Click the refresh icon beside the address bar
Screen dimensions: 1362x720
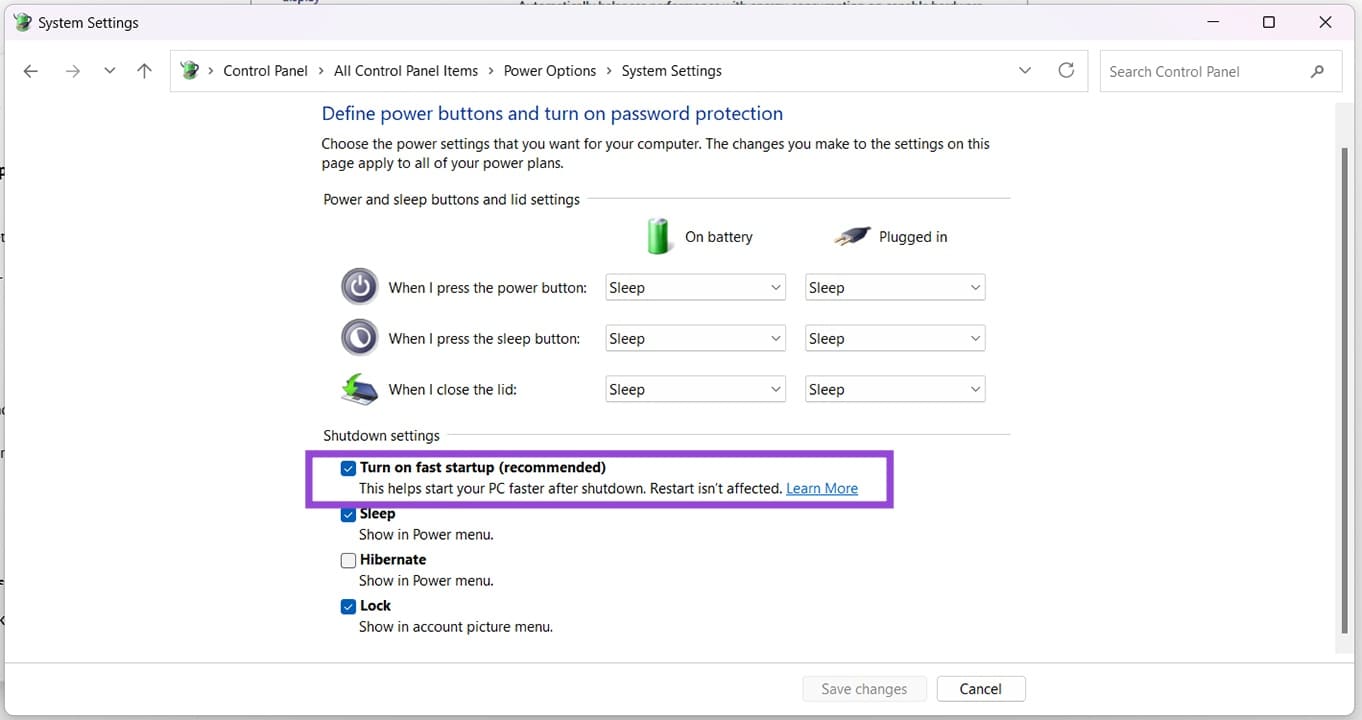pos(1066,70)
